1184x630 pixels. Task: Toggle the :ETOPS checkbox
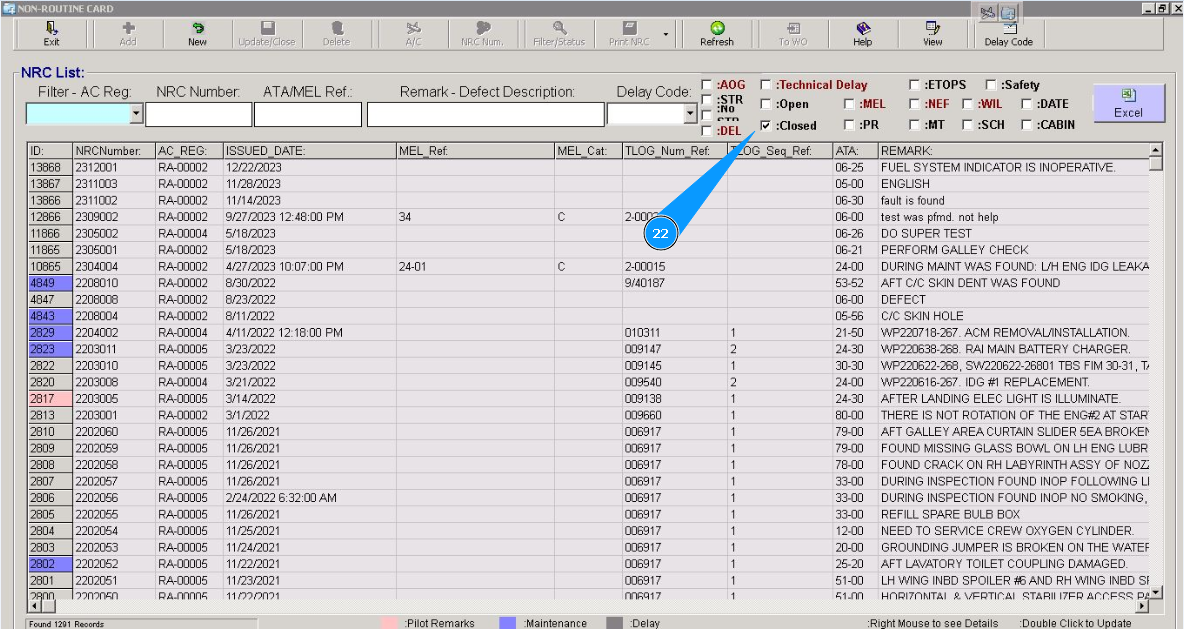[x=914, y=85]
